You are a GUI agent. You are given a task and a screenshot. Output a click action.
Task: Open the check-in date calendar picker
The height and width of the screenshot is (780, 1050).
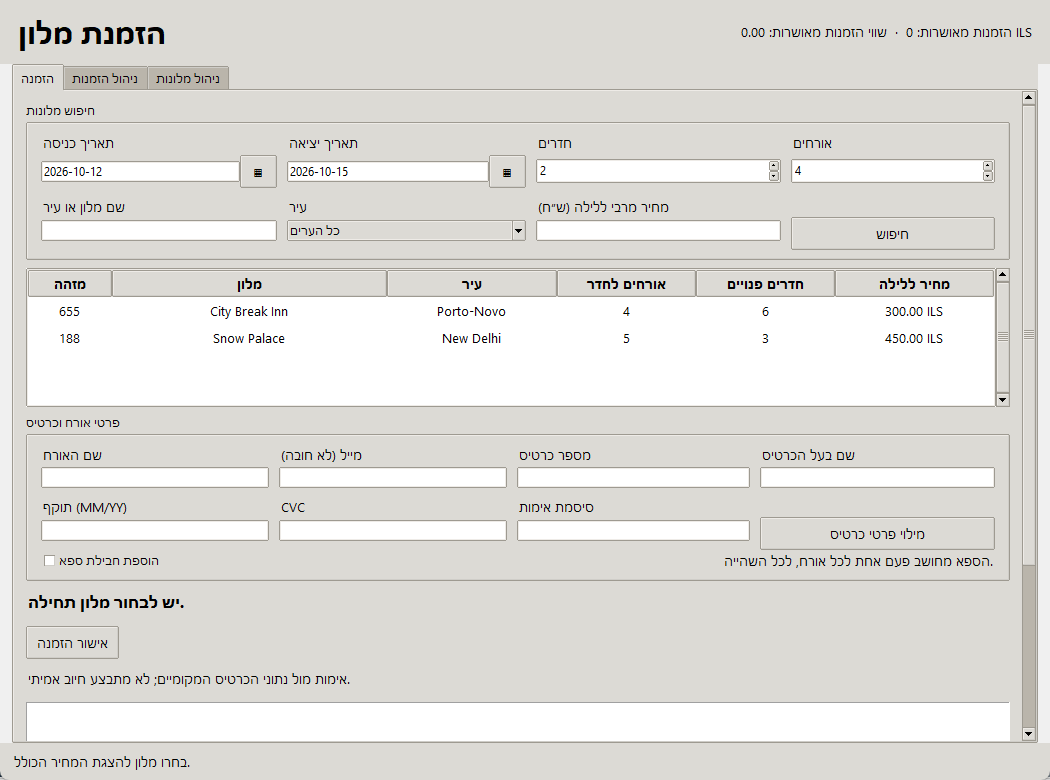tap(258, 172)
